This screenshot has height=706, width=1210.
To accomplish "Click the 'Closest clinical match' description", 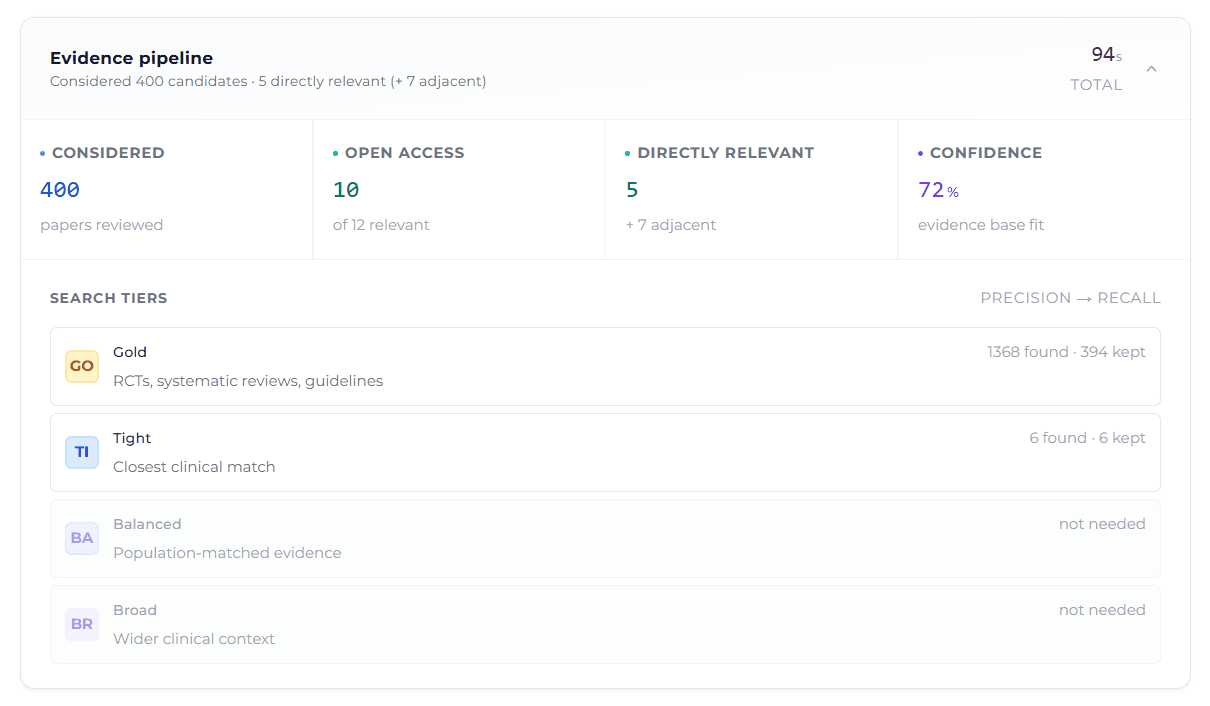I will (x=194, y=467).
